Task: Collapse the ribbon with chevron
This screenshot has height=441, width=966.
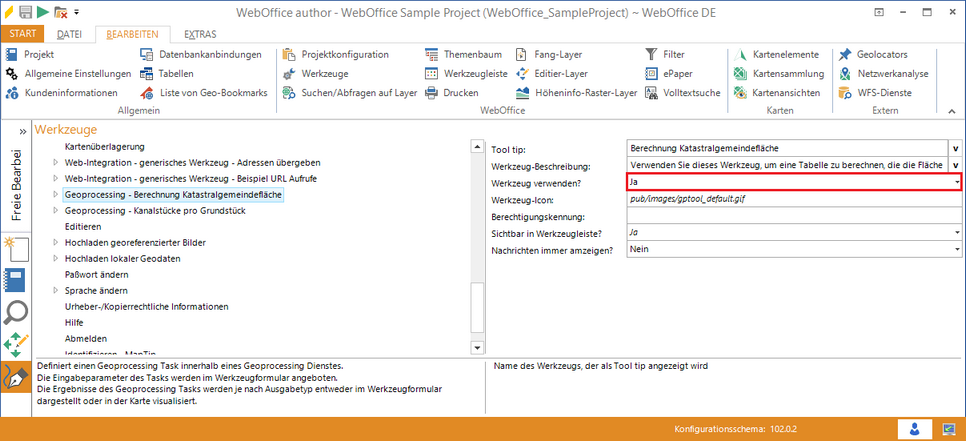Action: coord(951,111)
